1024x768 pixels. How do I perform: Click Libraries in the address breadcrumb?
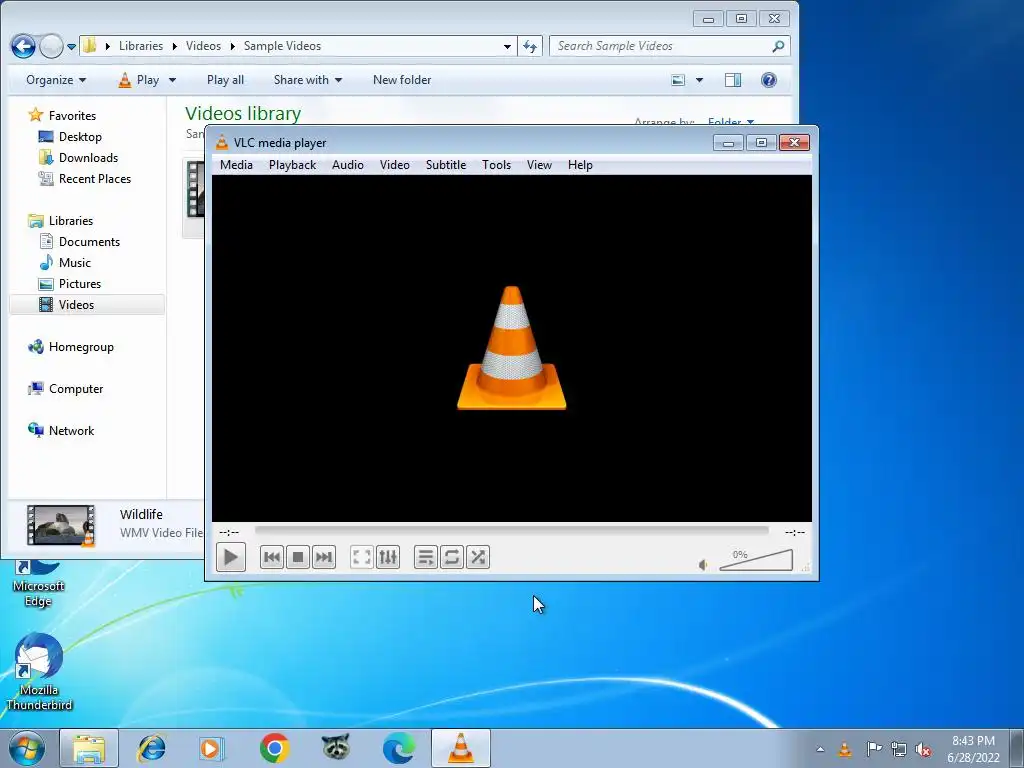click(140, 46)
